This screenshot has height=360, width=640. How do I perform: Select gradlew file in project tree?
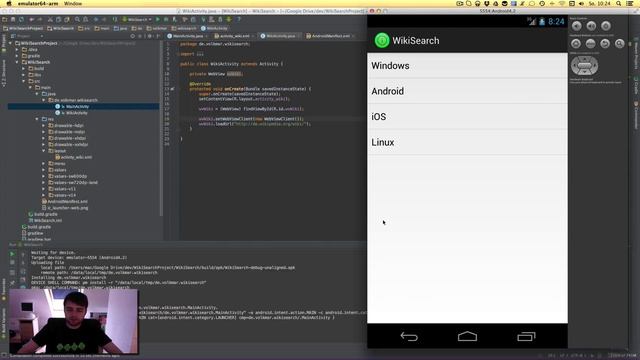[33, 233]
